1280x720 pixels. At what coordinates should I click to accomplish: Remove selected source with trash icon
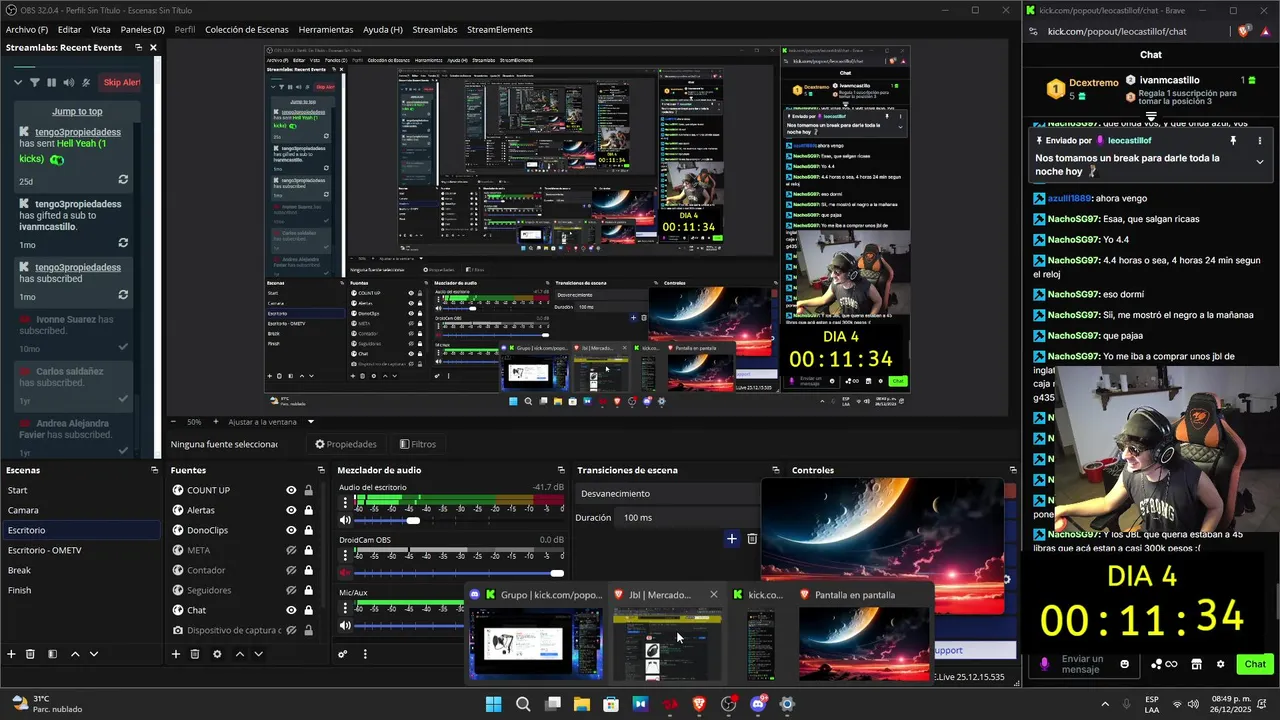(x=195, y=654)
